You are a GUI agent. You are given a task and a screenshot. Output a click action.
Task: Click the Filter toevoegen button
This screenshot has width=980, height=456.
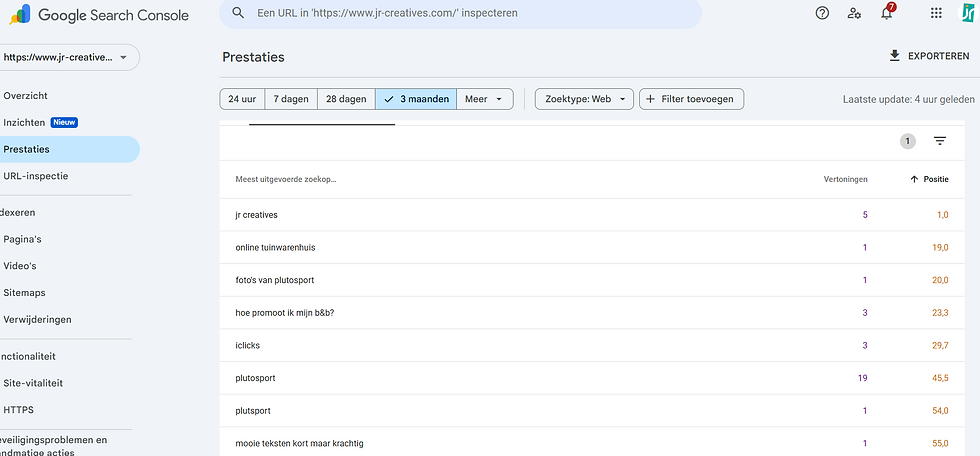pos(691,99)
